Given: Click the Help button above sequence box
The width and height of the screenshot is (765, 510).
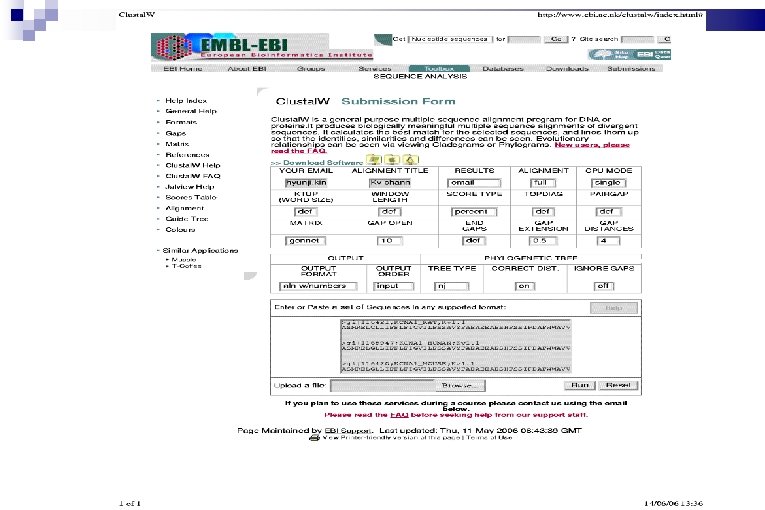Looking at the screenshot, I should pos(614,308).
